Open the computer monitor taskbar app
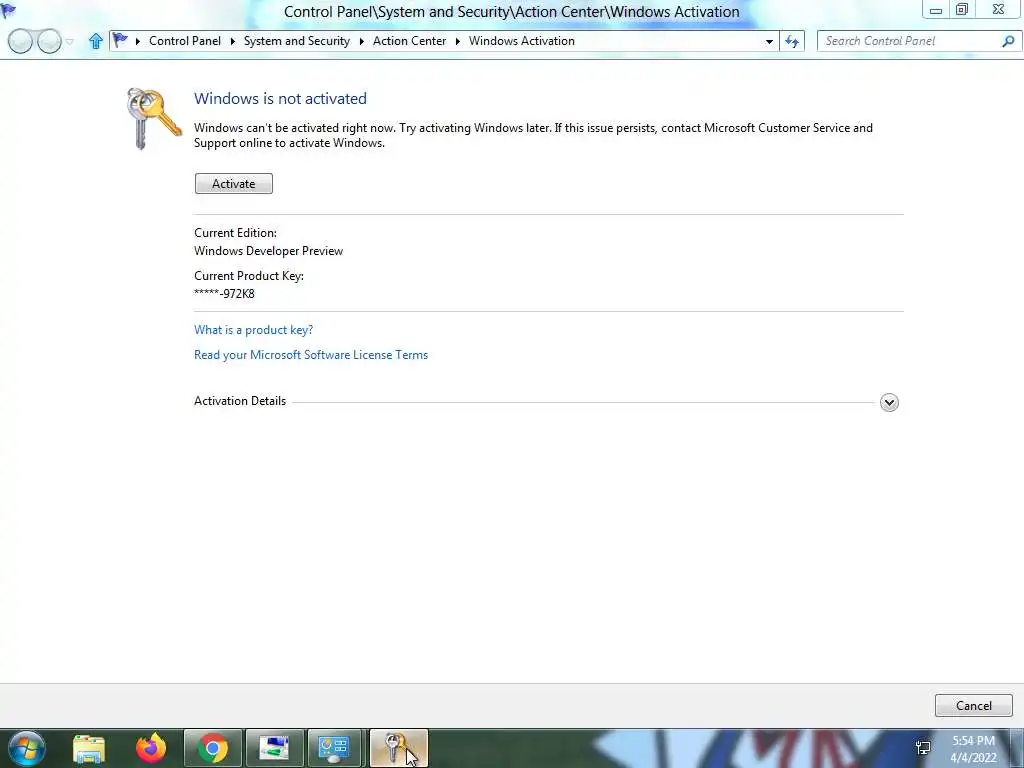 pyautogui.click(x=274, y=748)
